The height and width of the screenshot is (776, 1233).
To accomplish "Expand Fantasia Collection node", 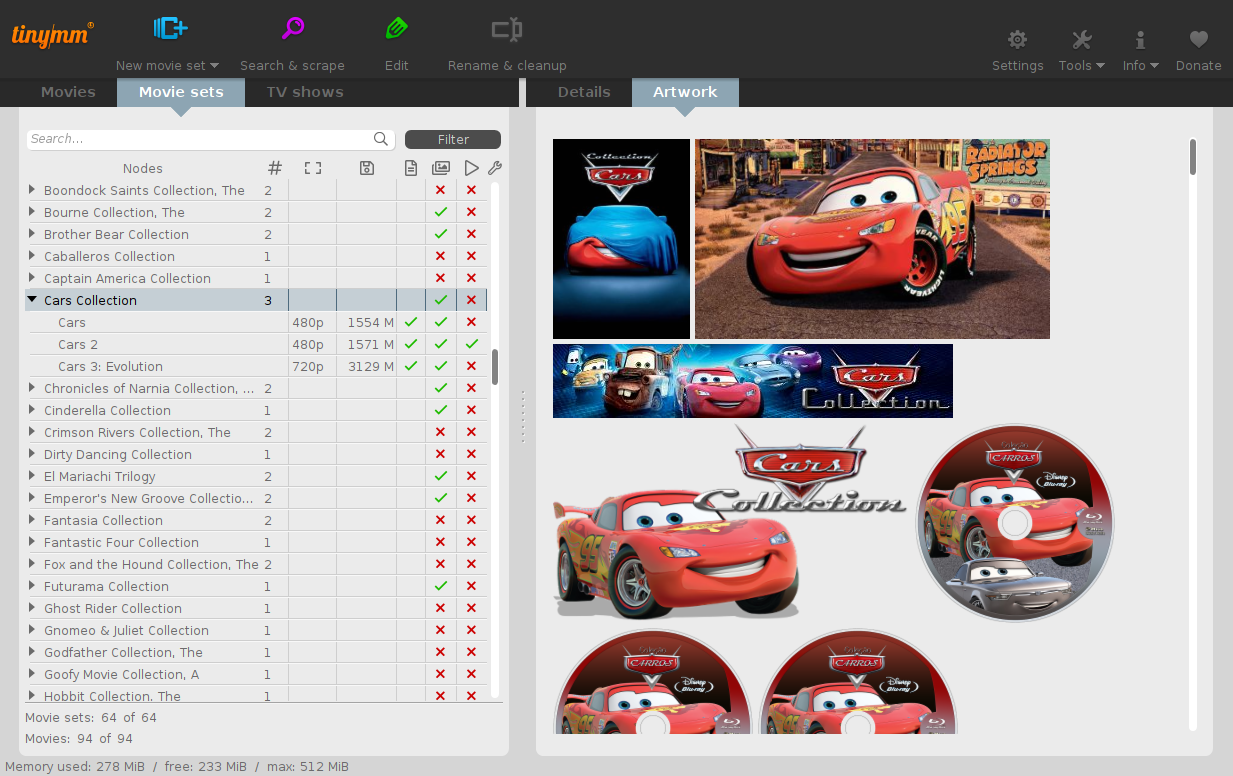I will click(32, 519).
